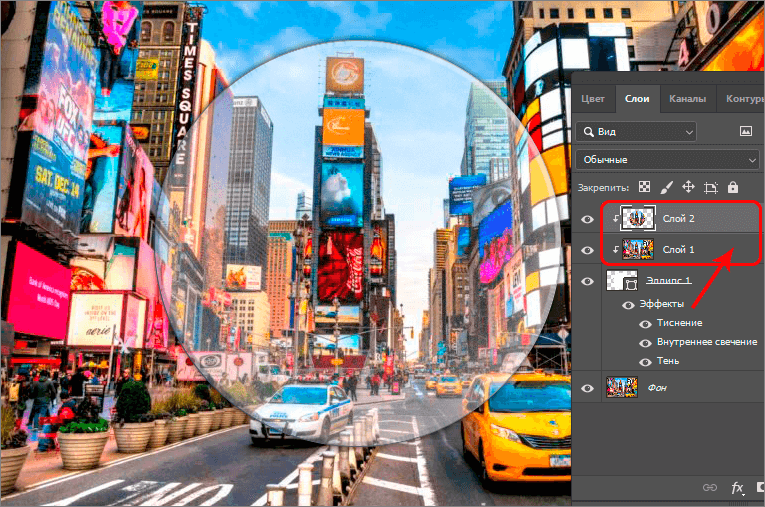Open the Вид layer filter dropdown

pos(636,132)
